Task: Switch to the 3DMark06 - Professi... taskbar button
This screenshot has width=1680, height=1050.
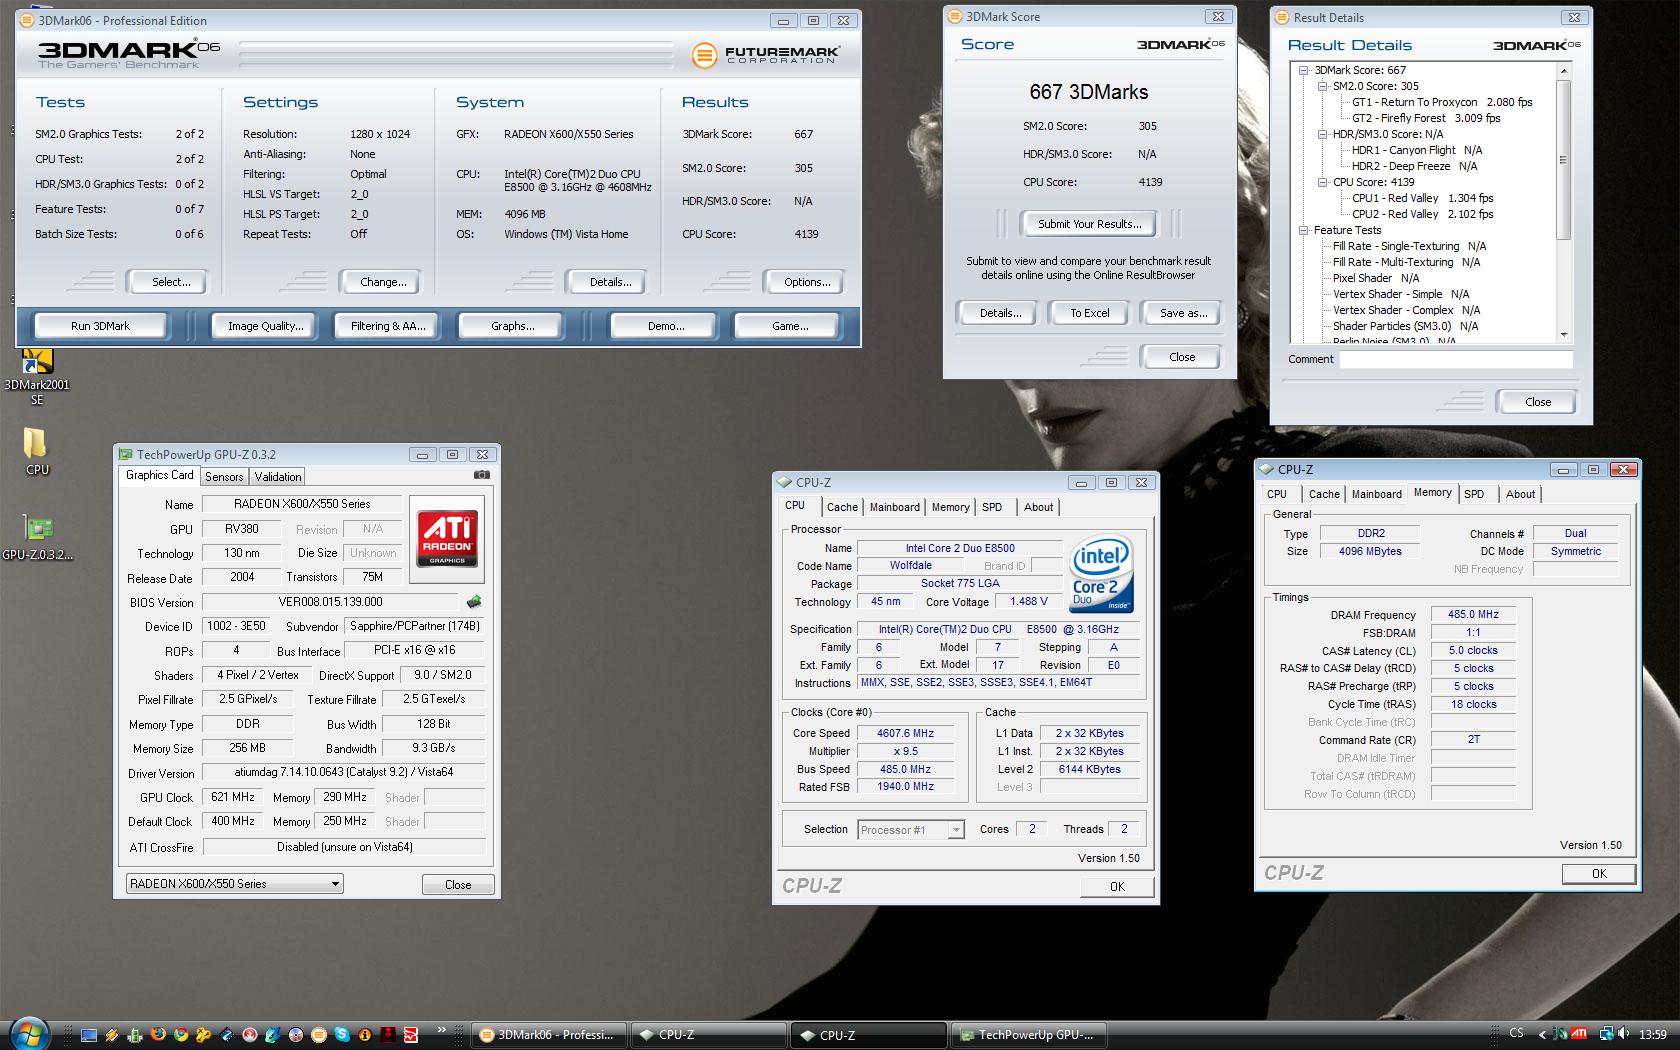Action: [x=549, y=1035]
